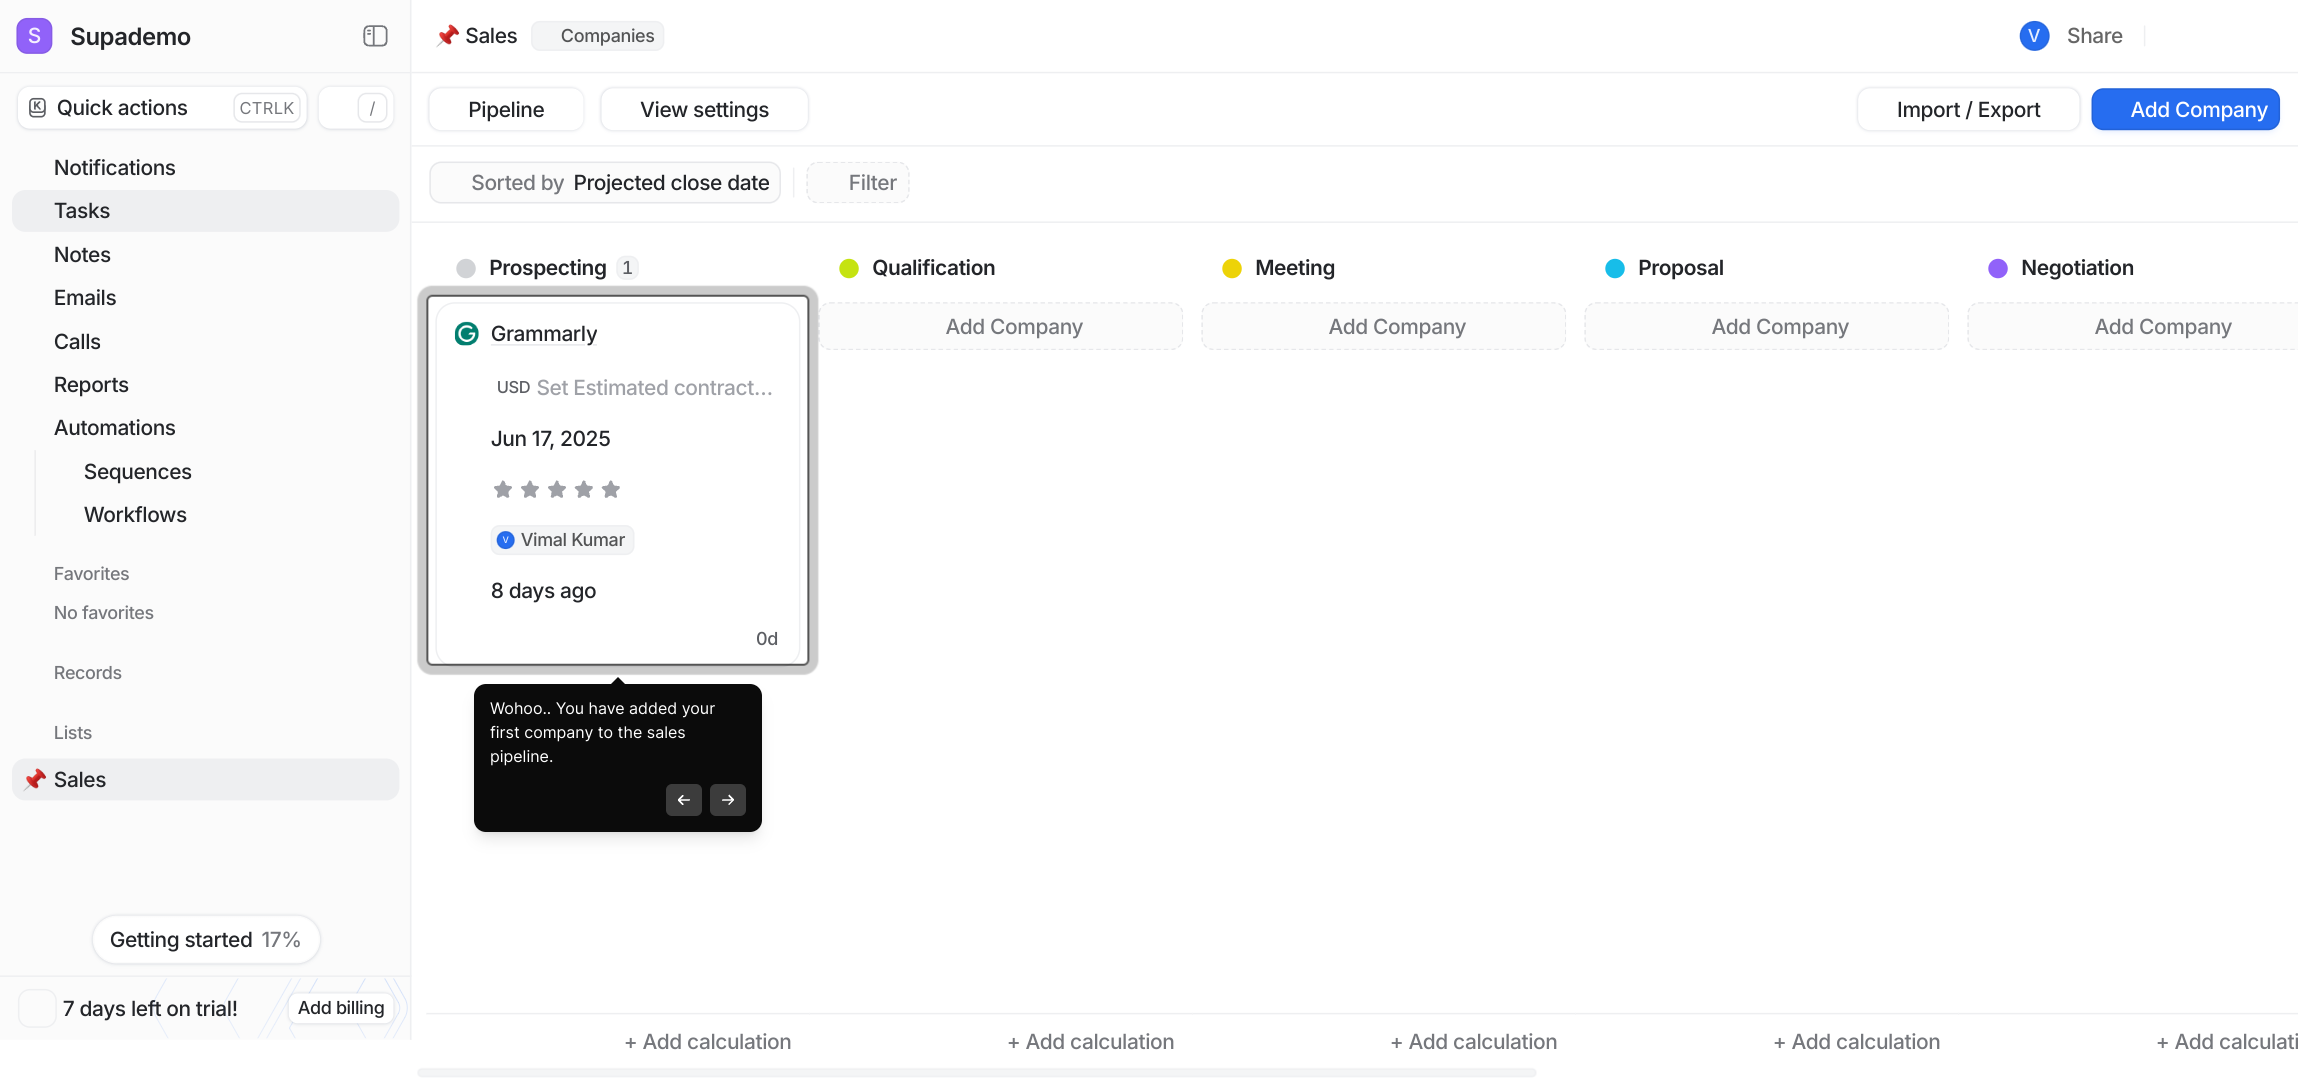This screenshot has width=2298, height=1080.
Task: Click the Import / Export button
Action: [x=1967, y=109]
